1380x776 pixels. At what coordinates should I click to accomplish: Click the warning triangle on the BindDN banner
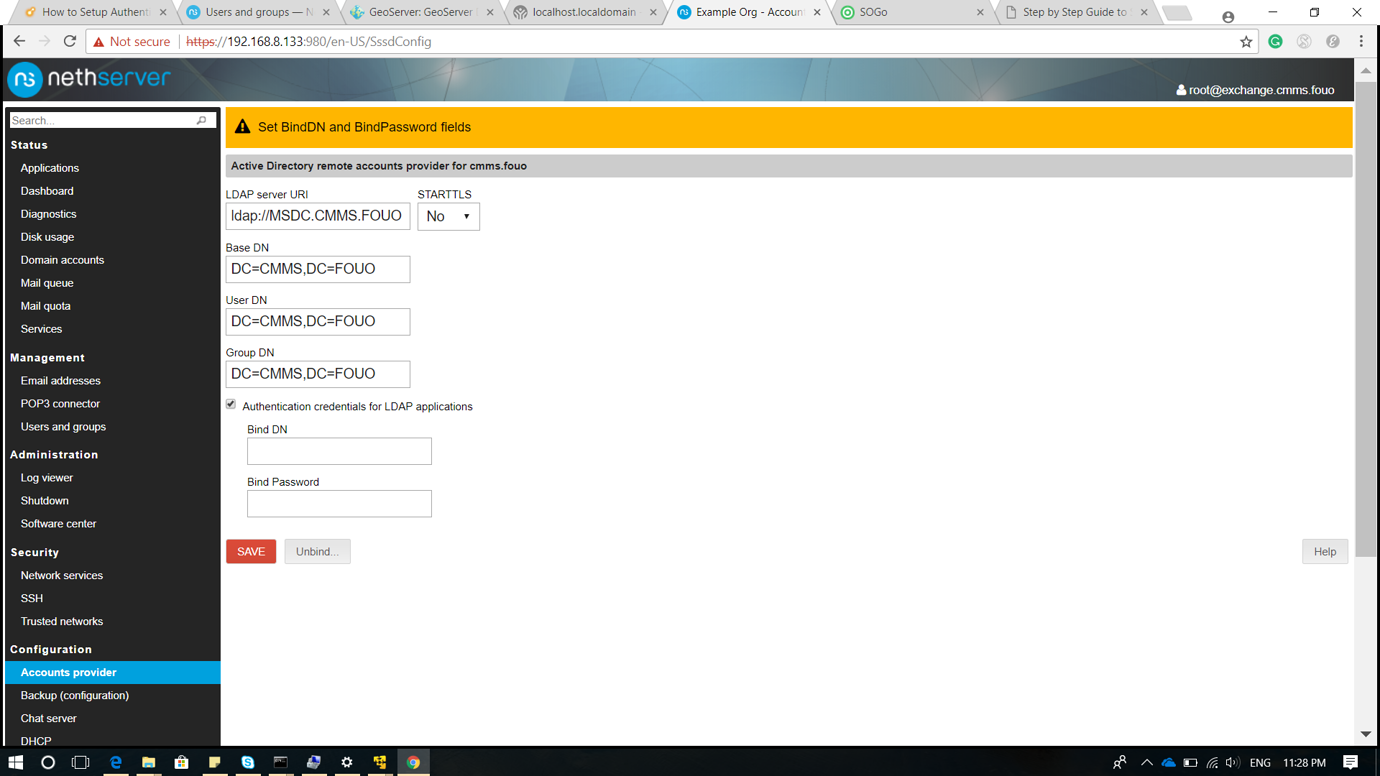coord(245,127)
